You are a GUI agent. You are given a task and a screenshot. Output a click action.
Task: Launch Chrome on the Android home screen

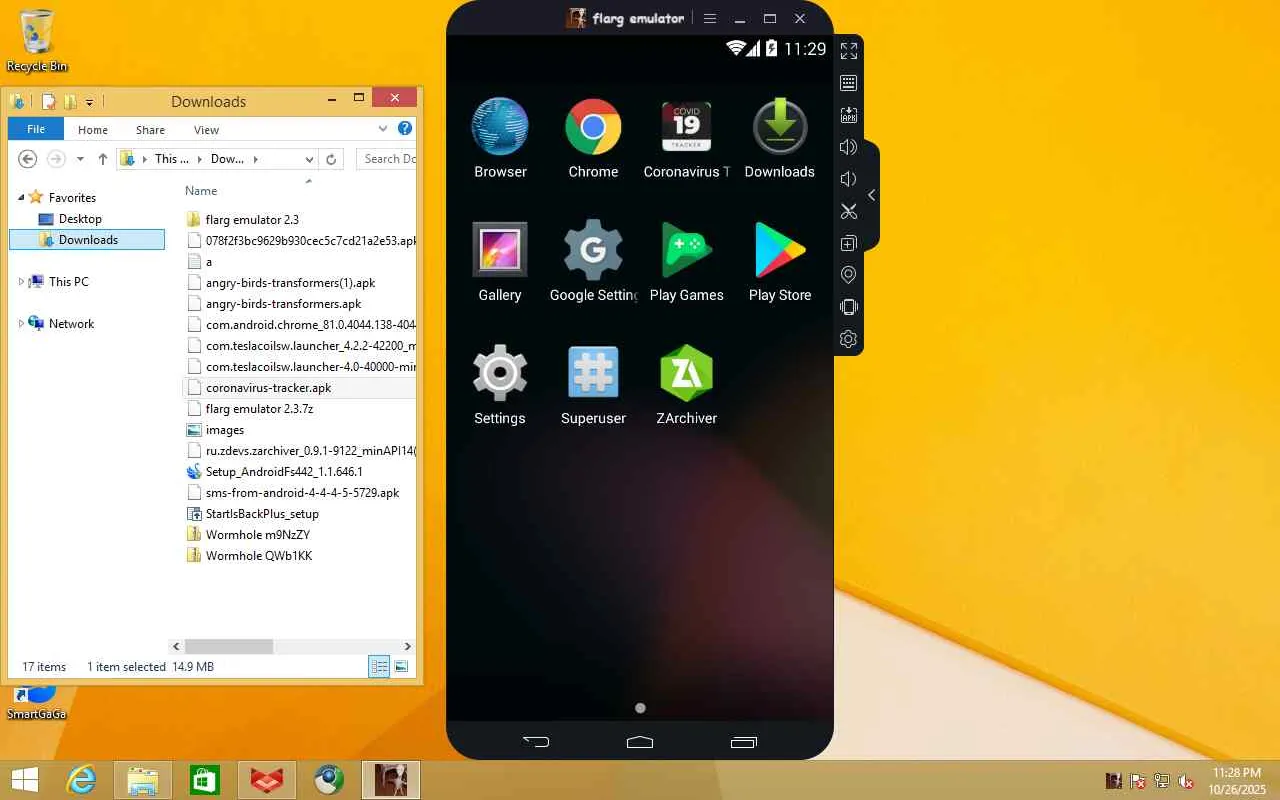(x=593, y=138)
